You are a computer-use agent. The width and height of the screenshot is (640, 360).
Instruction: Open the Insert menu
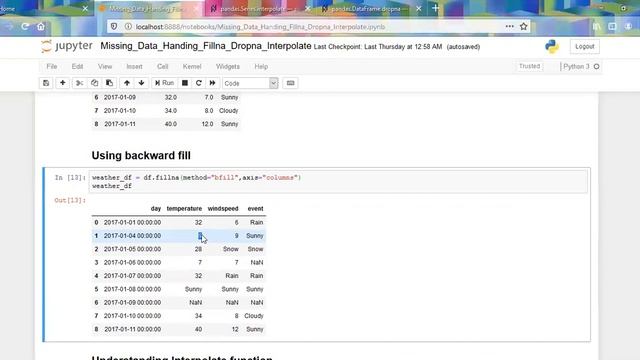(x=134, y=67)
